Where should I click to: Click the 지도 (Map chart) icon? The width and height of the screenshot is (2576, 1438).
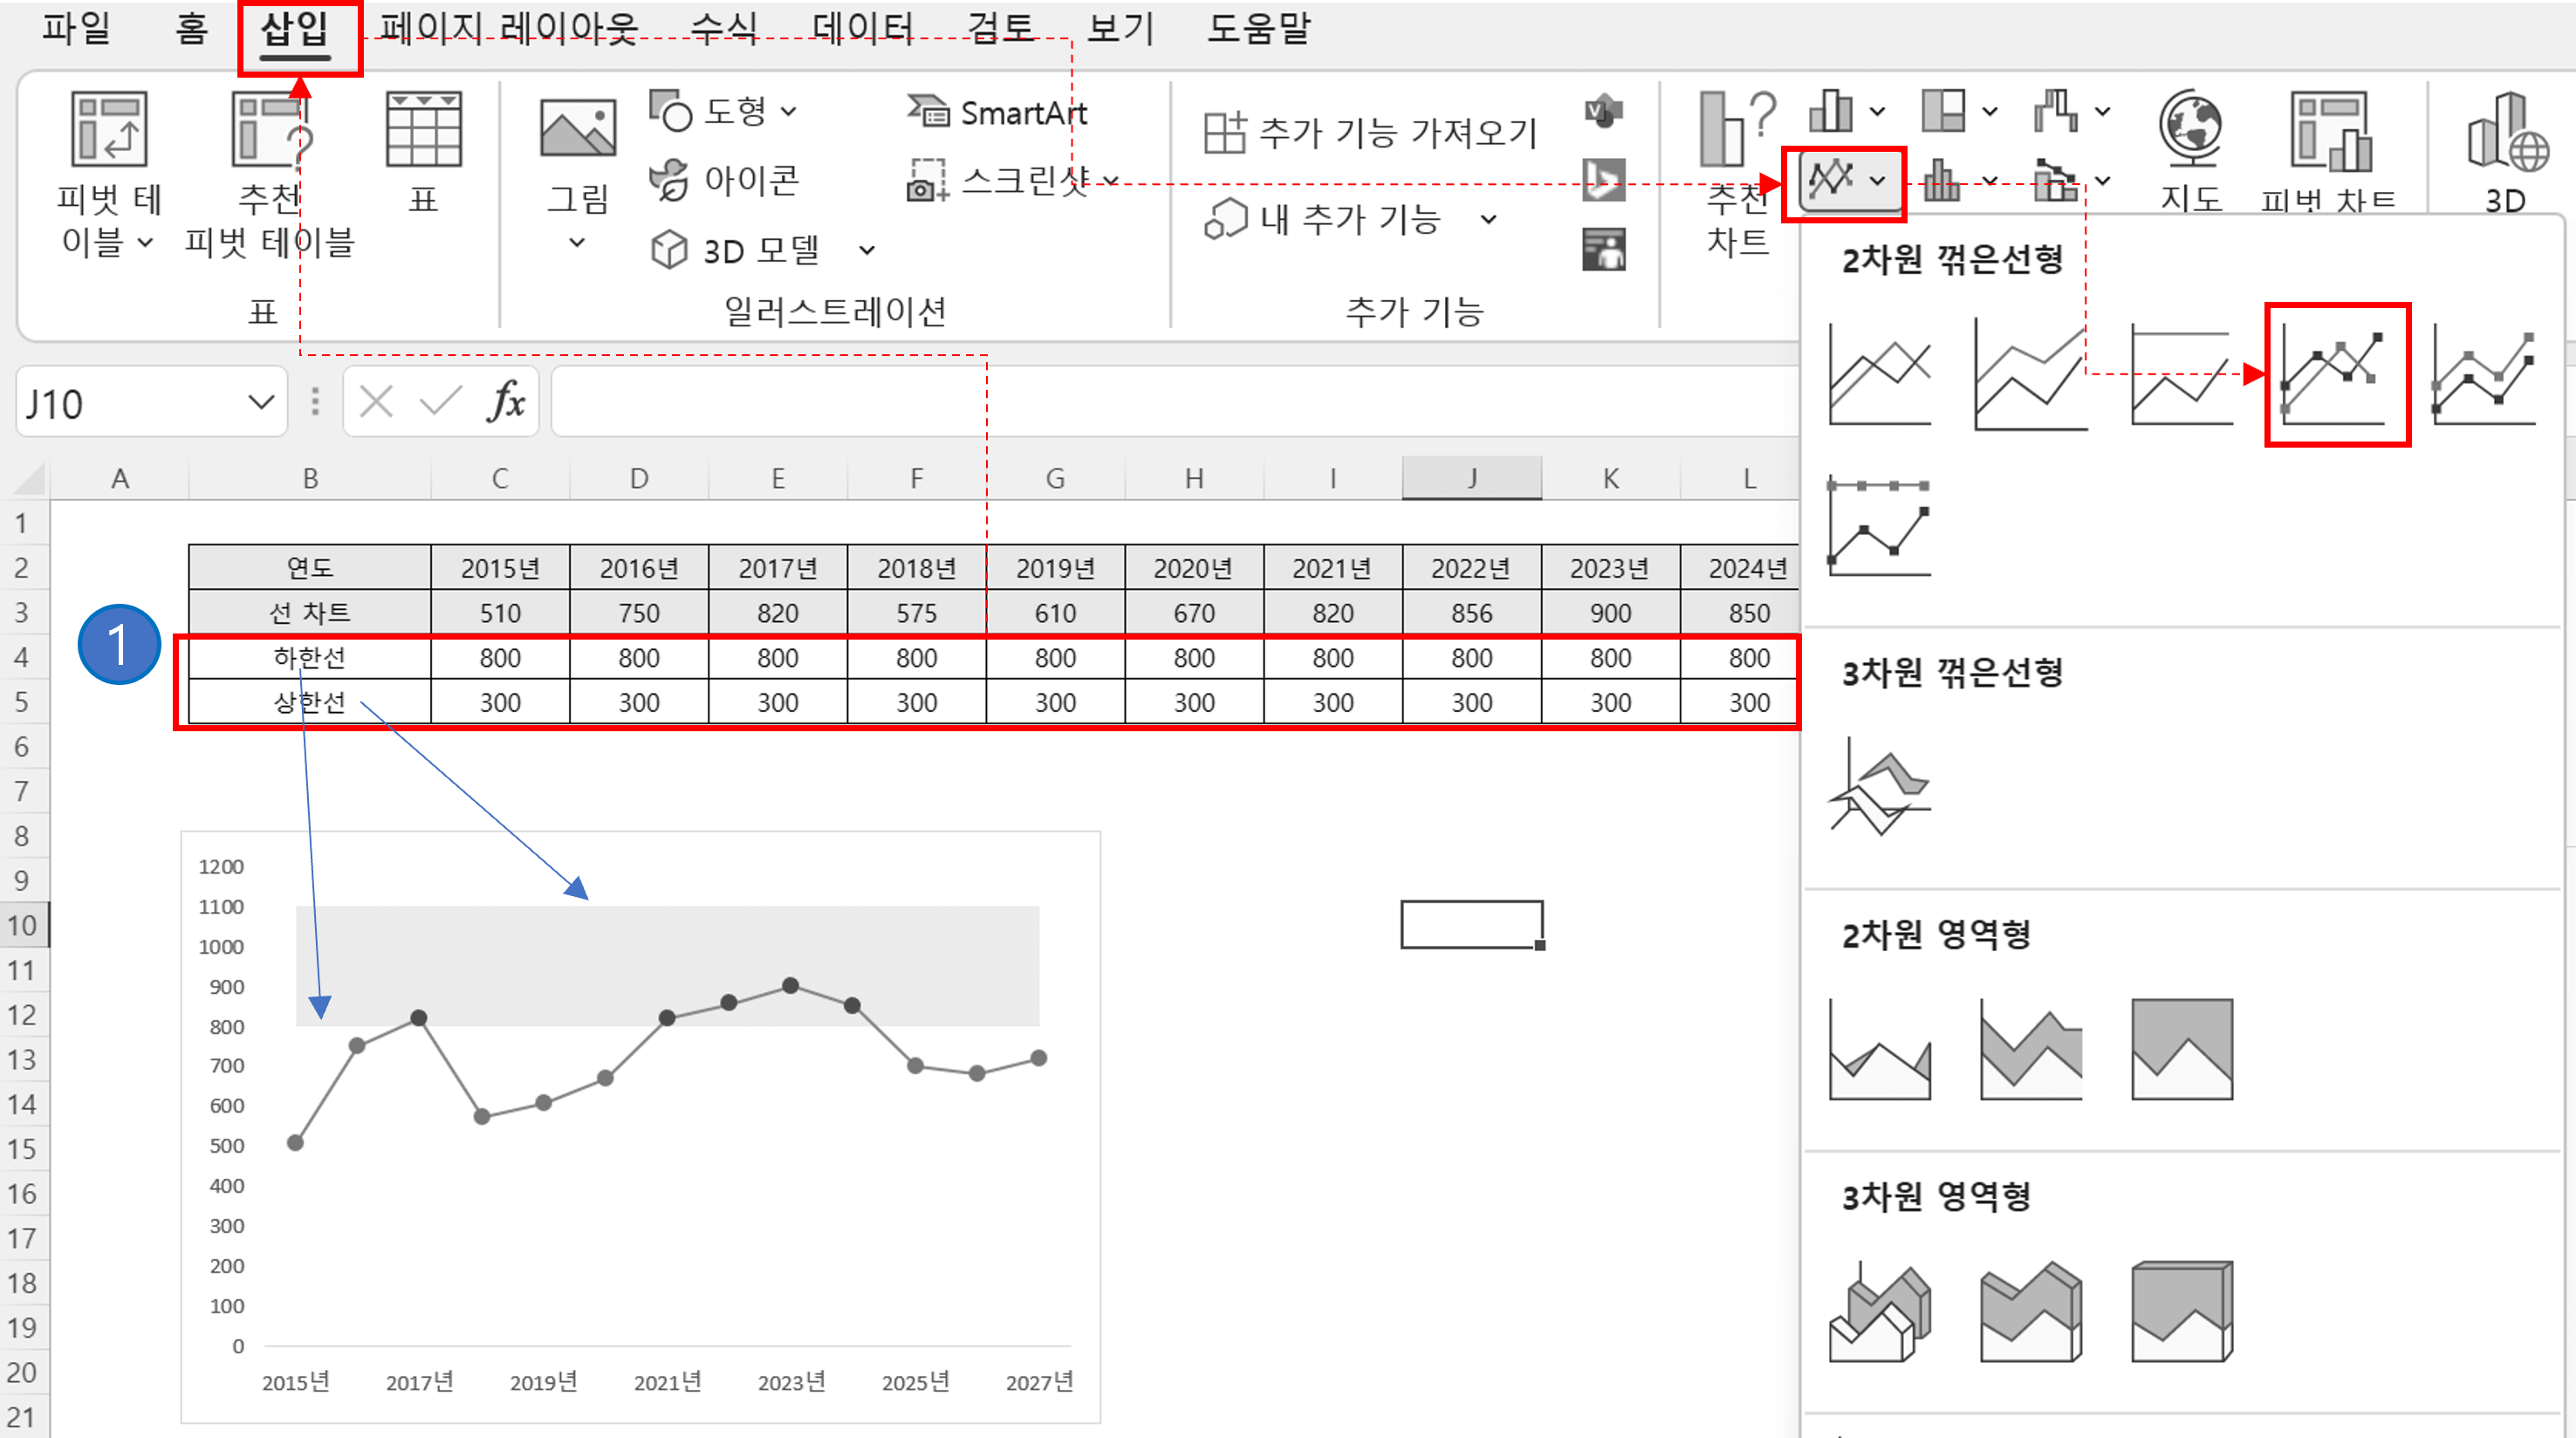click(2192, 150)
